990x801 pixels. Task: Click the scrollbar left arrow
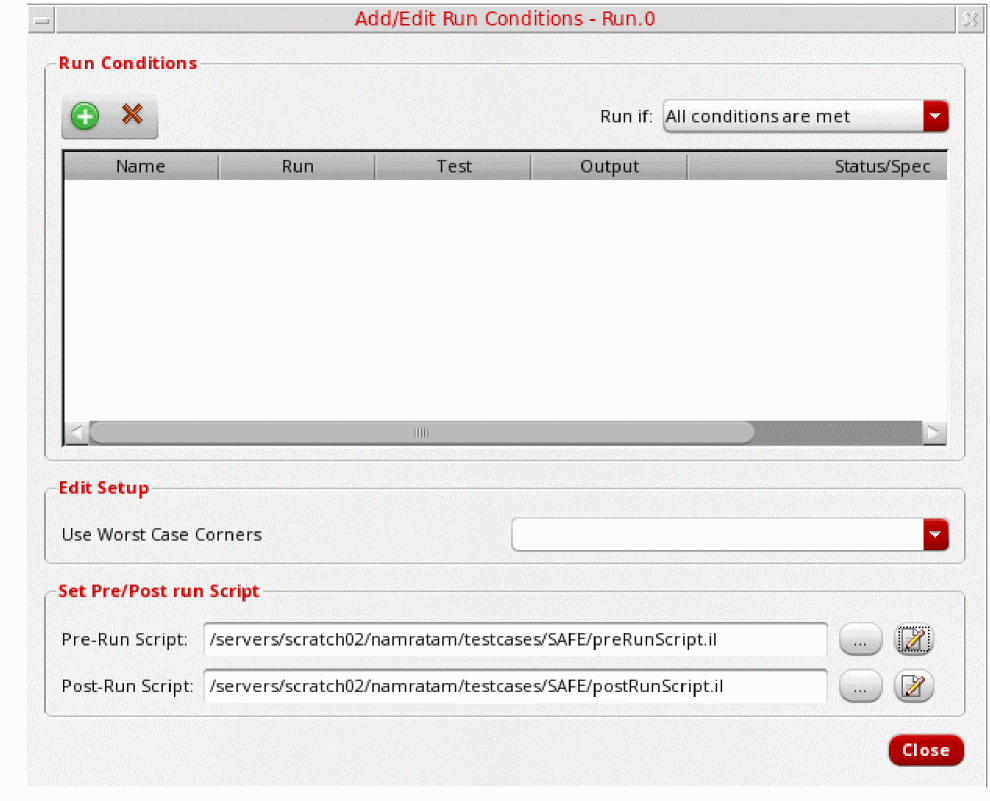[x=76, y=433]
